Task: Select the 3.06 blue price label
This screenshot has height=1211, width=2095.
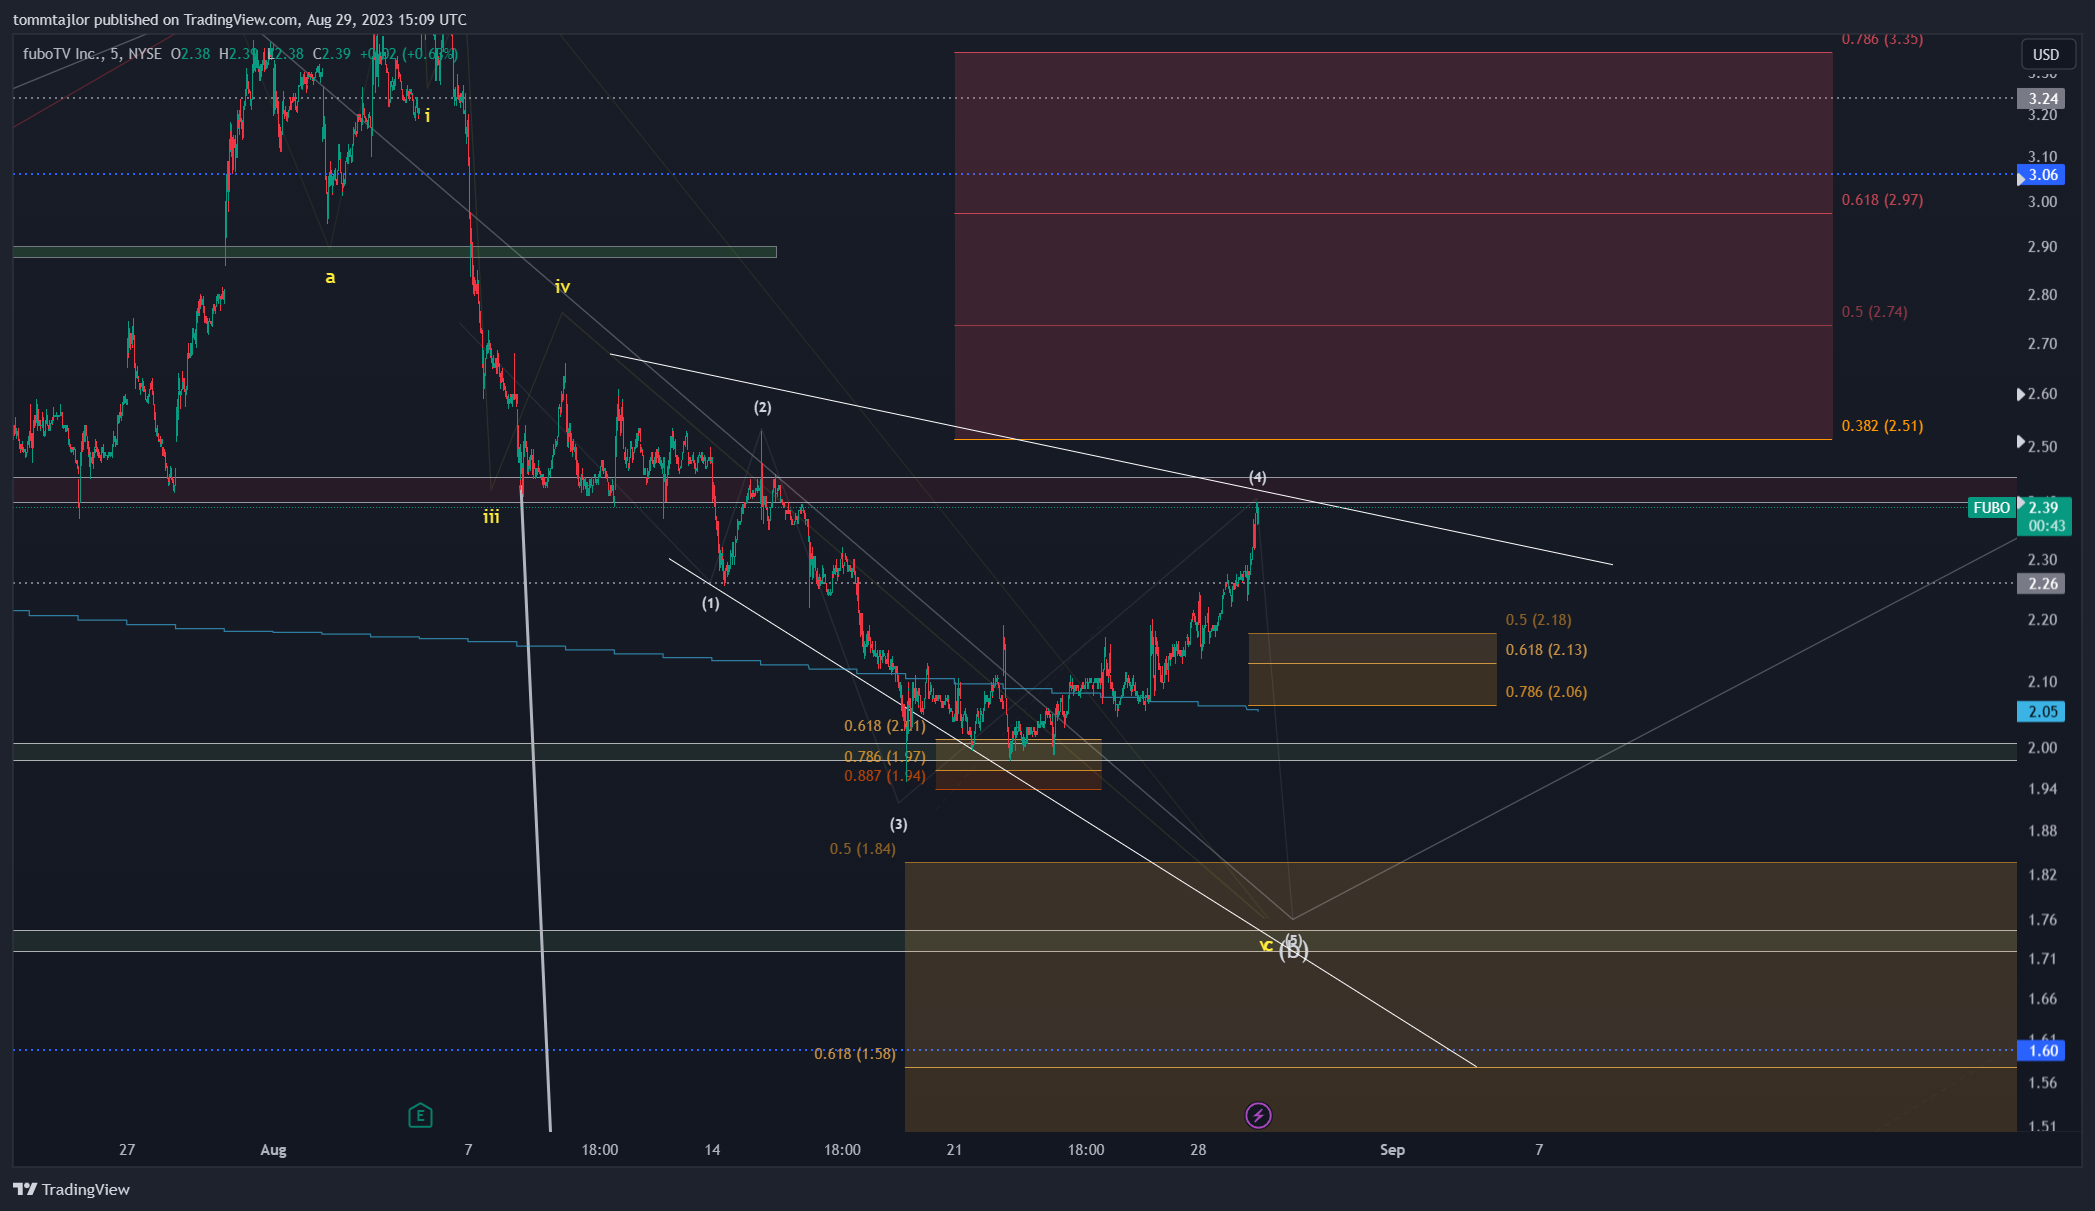Action: pos(2041,175)
